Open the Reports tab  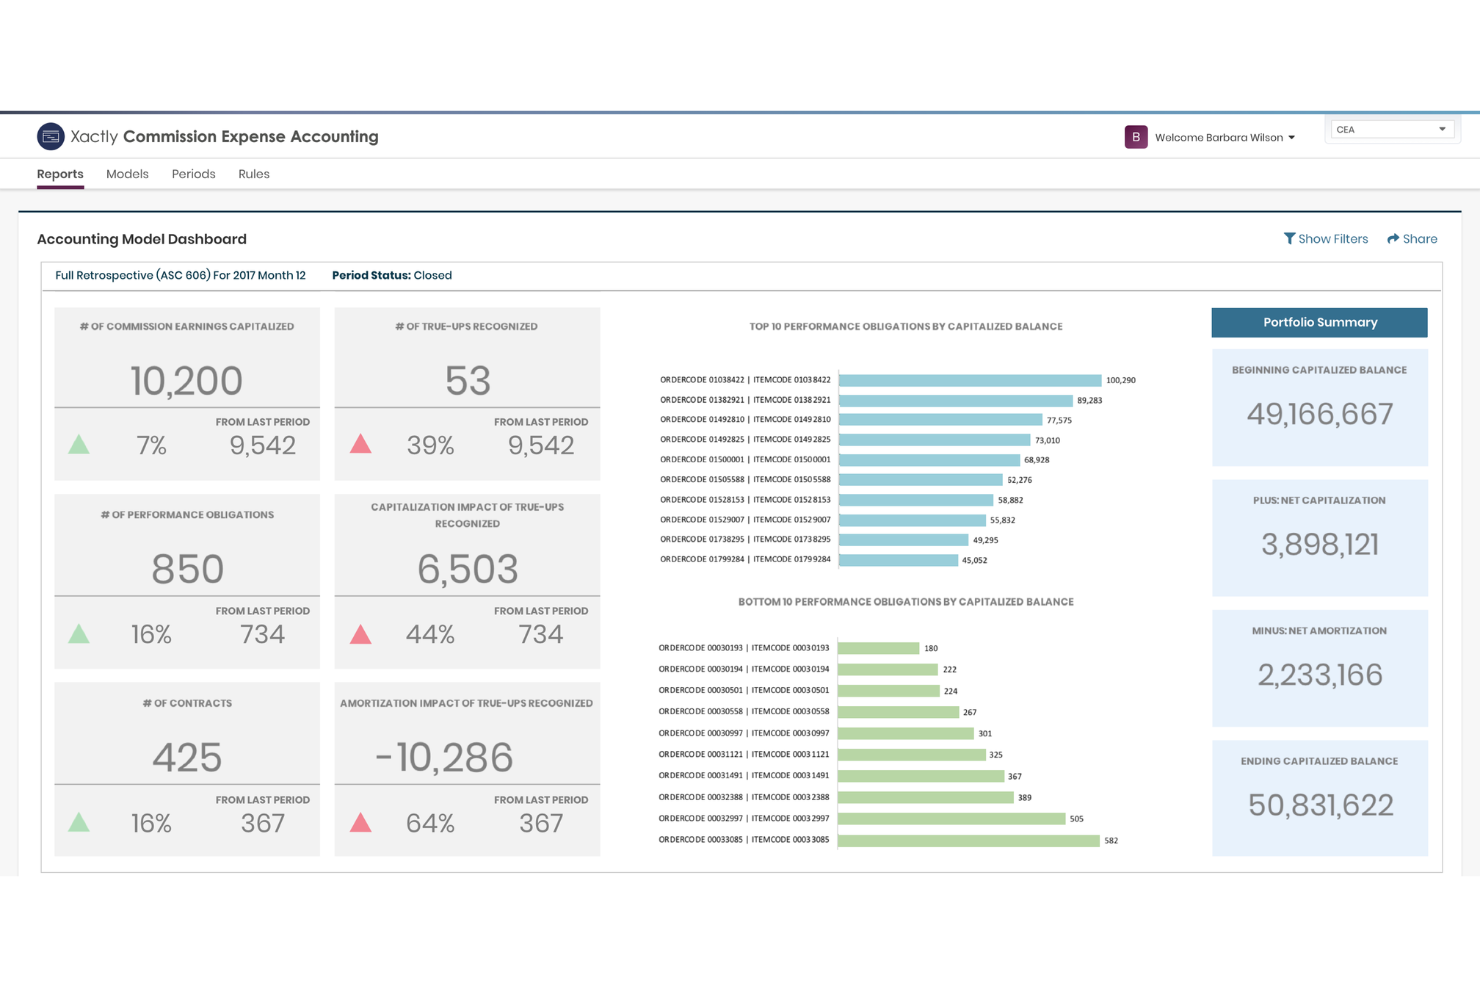(x=60, y=174)
